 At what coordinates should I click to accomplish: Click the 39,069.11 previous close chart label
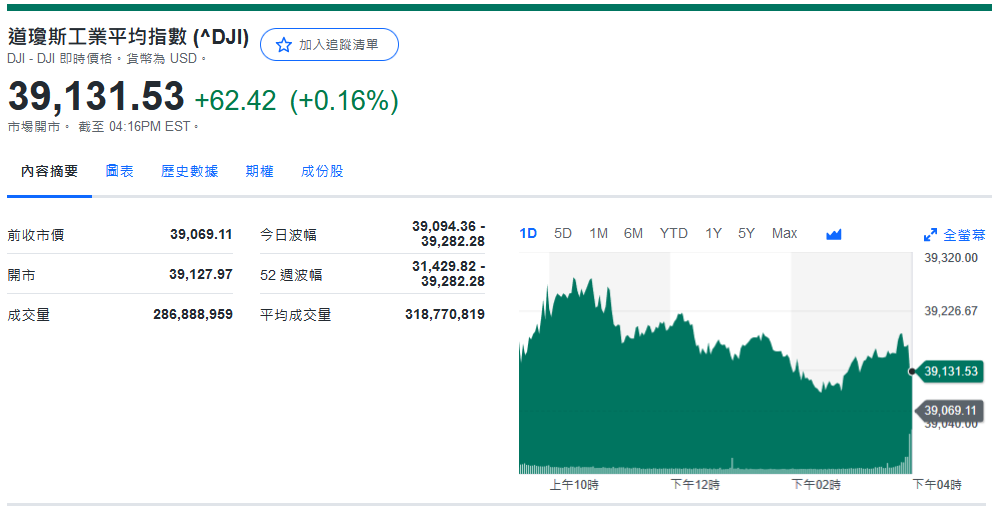pos(951,410)
